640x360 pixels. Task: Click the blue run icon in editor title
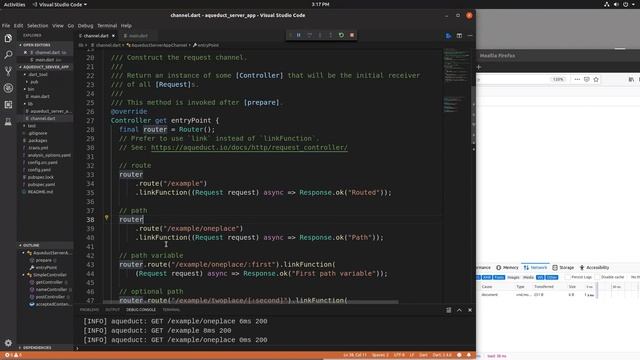449,36
